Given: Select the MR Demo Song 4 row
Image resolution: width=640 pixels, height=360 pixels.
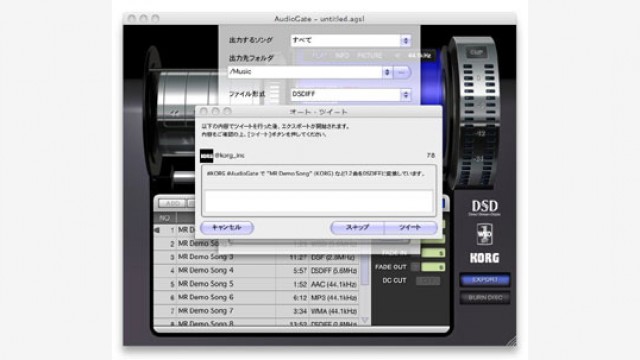Looking at the screenshot, I should pos(256,270).
